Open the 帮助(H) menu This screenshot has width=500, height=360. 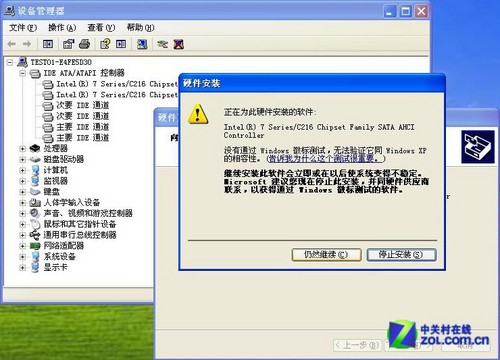[140, 28]
